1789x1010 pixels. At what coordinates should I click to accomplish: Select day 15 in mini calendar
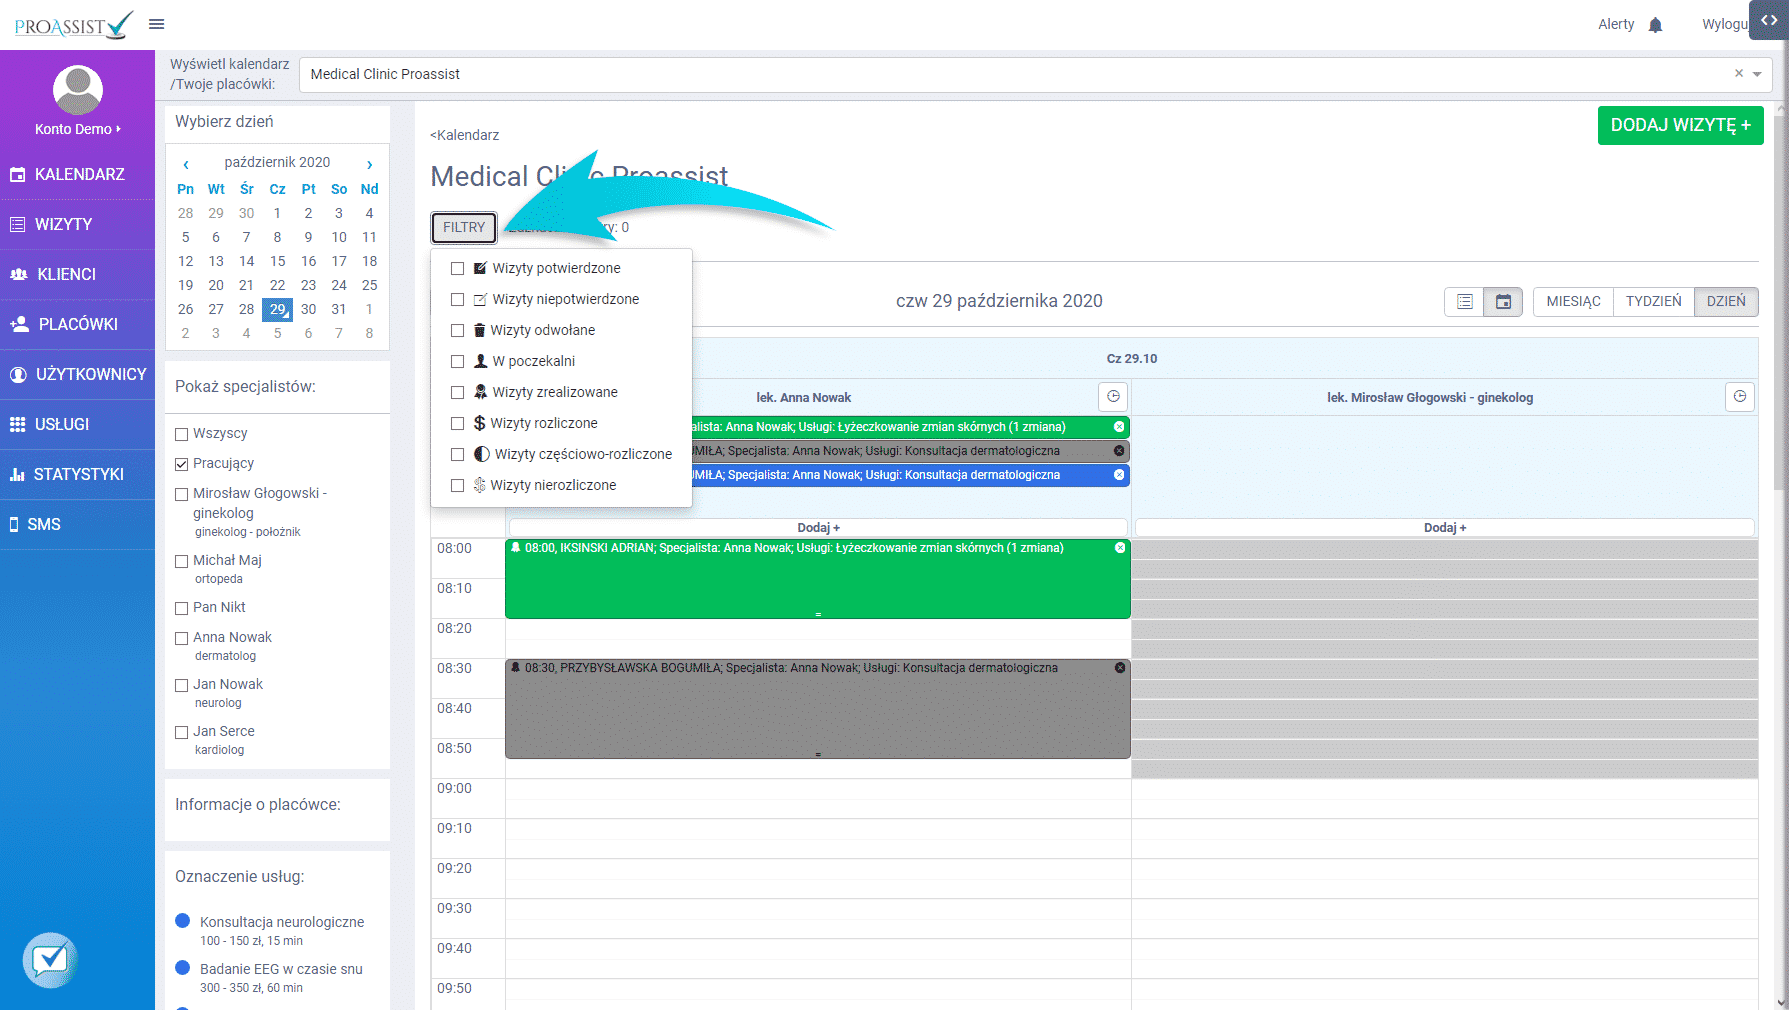277,261
